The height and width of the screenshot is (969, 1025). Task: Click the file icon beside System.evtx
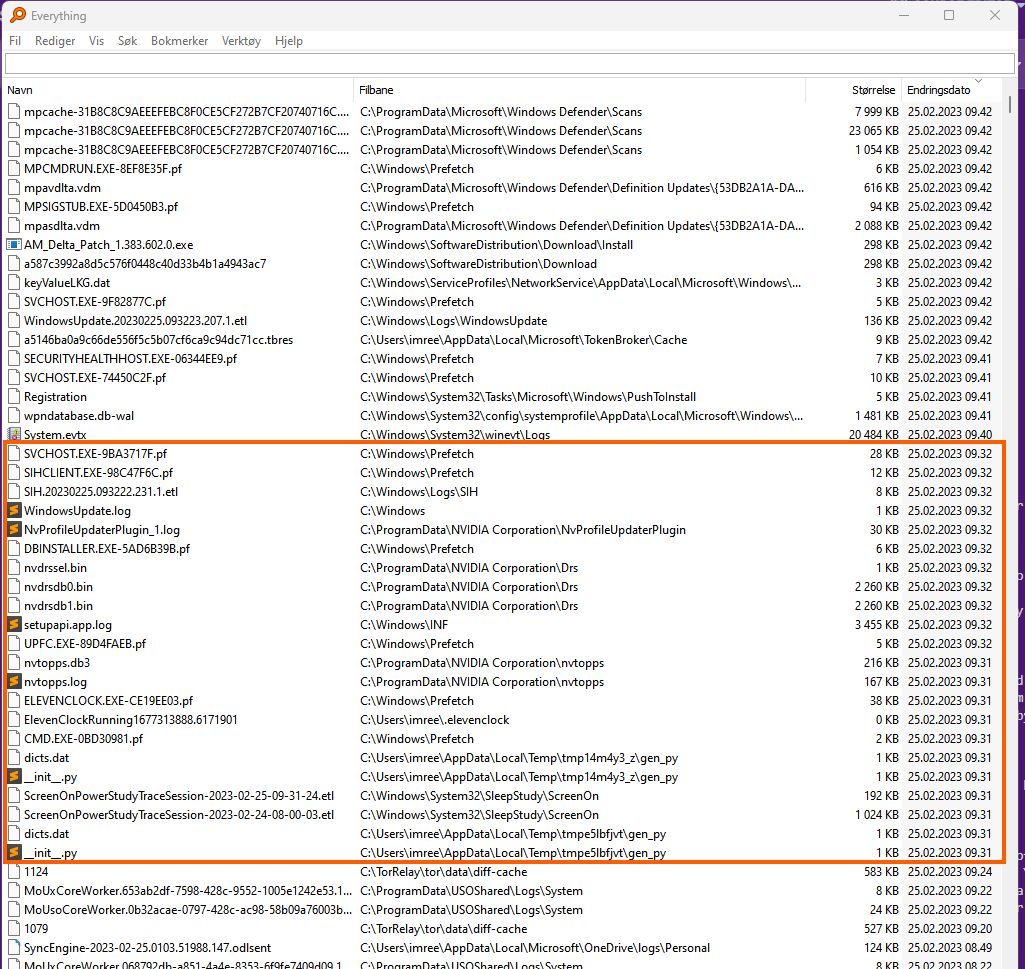click(x=14, y=434)
